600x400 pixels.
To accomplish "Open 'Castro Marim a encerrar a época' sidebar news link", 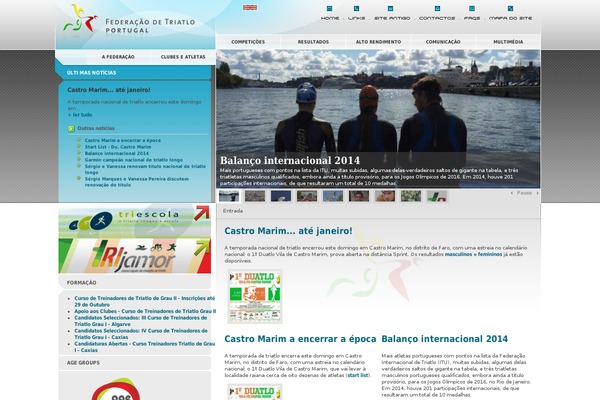I will (x=122, y=140).
